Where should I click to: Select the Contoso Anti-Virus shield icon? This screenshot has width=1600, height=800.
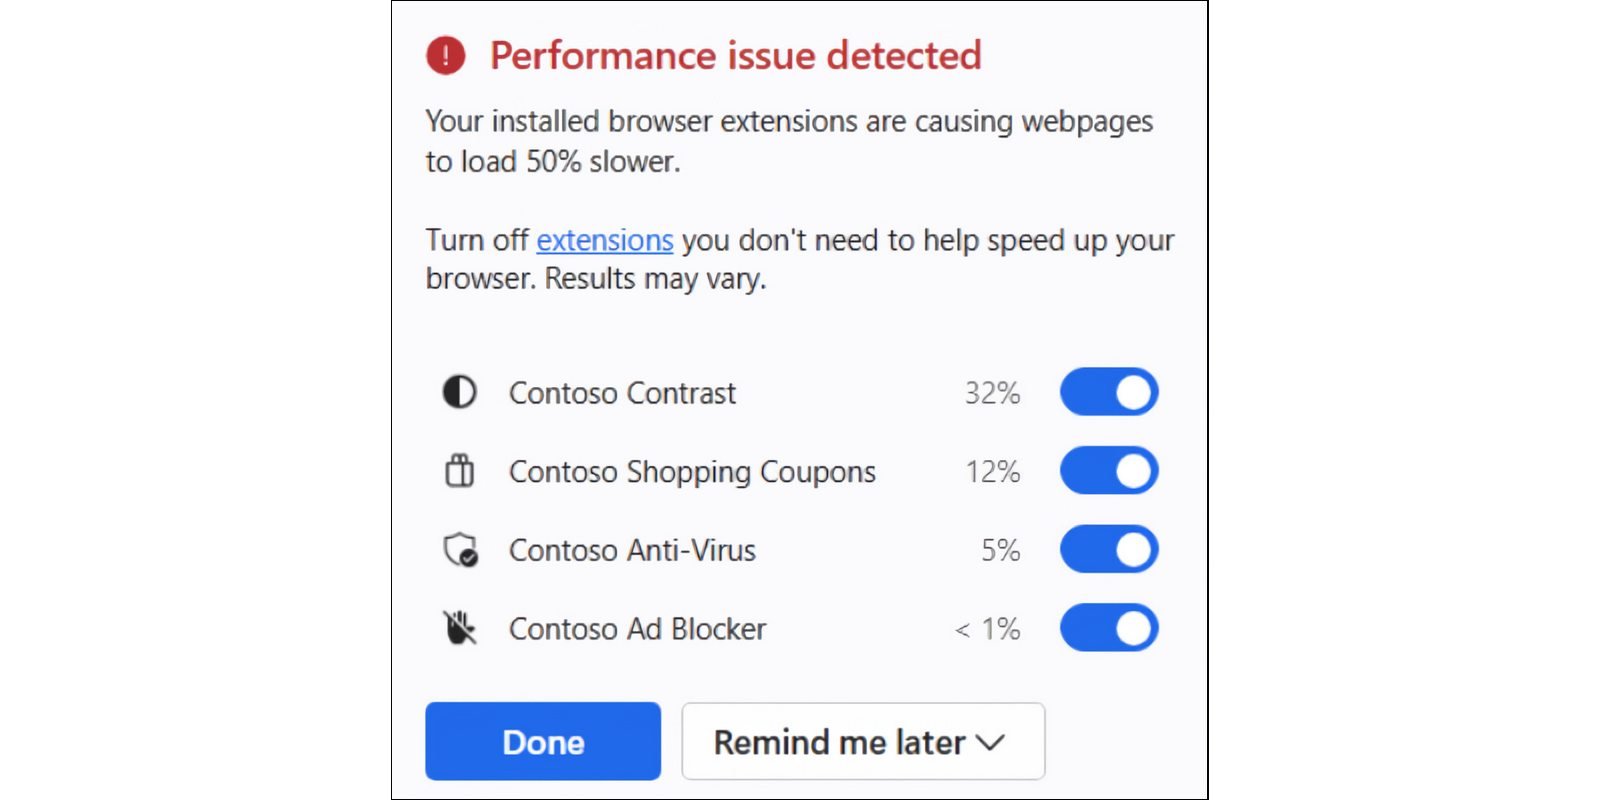(x=458, y=549)
